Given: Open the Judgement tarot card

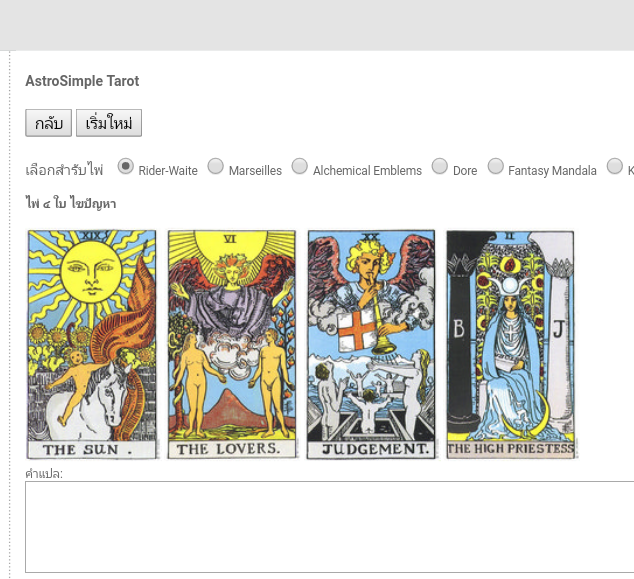Looking at the screenshot, I should [x=371, y=344].
